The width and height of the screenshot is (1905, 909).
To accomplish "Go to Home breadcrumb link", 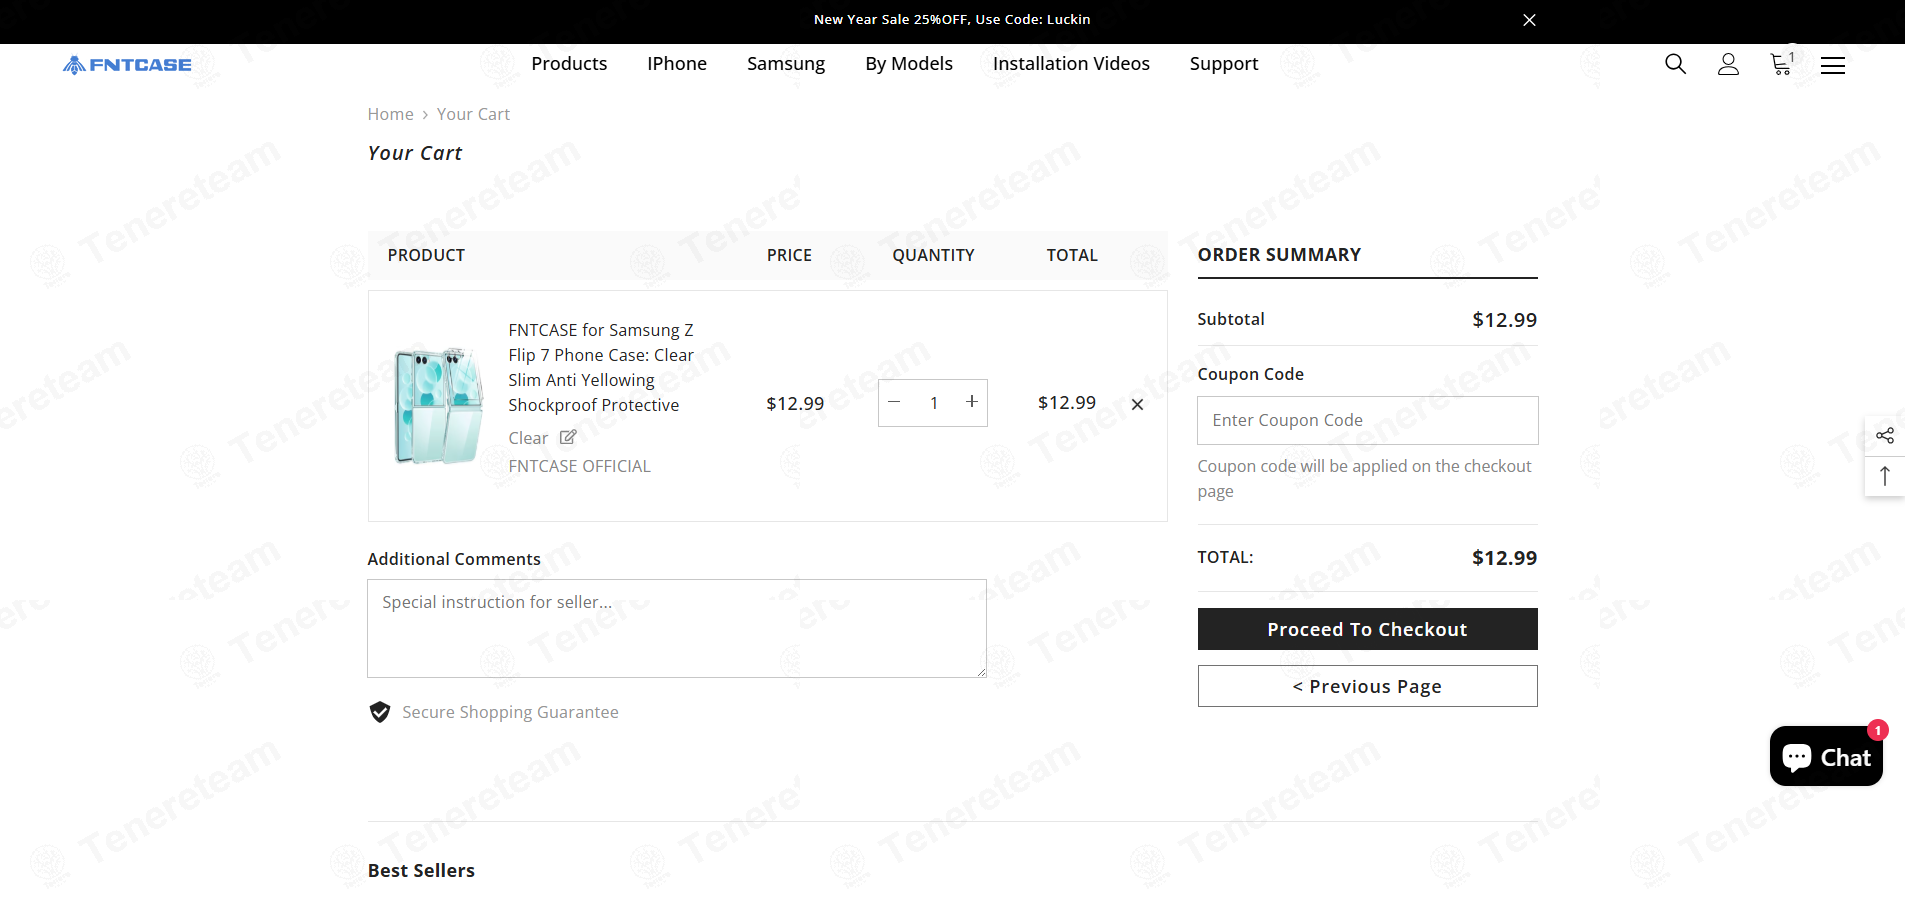I will (390, 114).
